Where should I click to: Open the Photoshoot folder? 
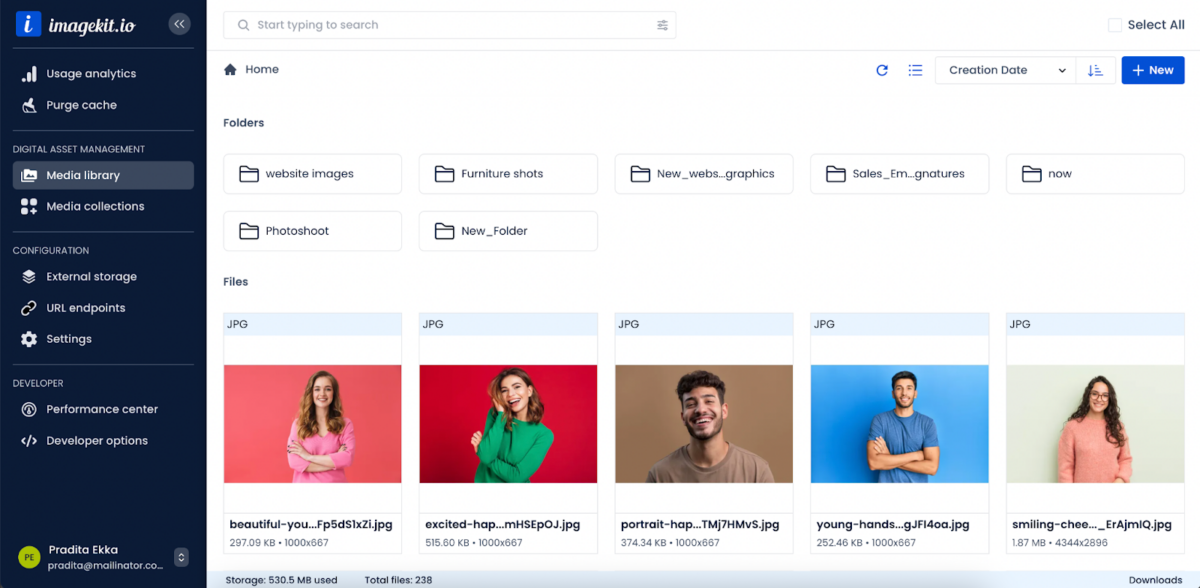coord(312,231)
